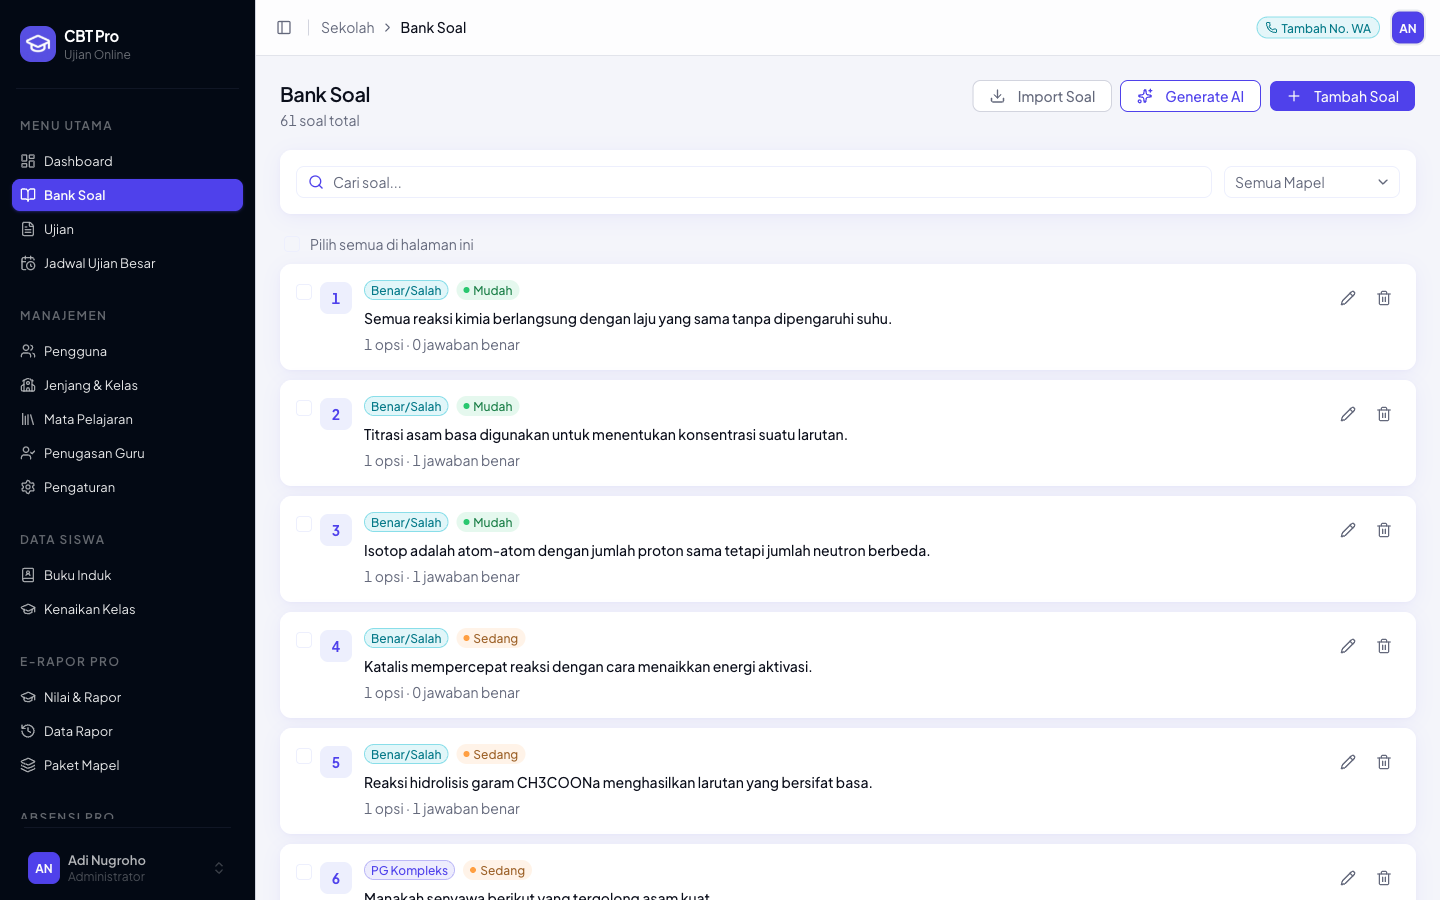The width and height of the screenshot is (1440, 900).
Task: Select checkbox for question 1
Action: 304,292
